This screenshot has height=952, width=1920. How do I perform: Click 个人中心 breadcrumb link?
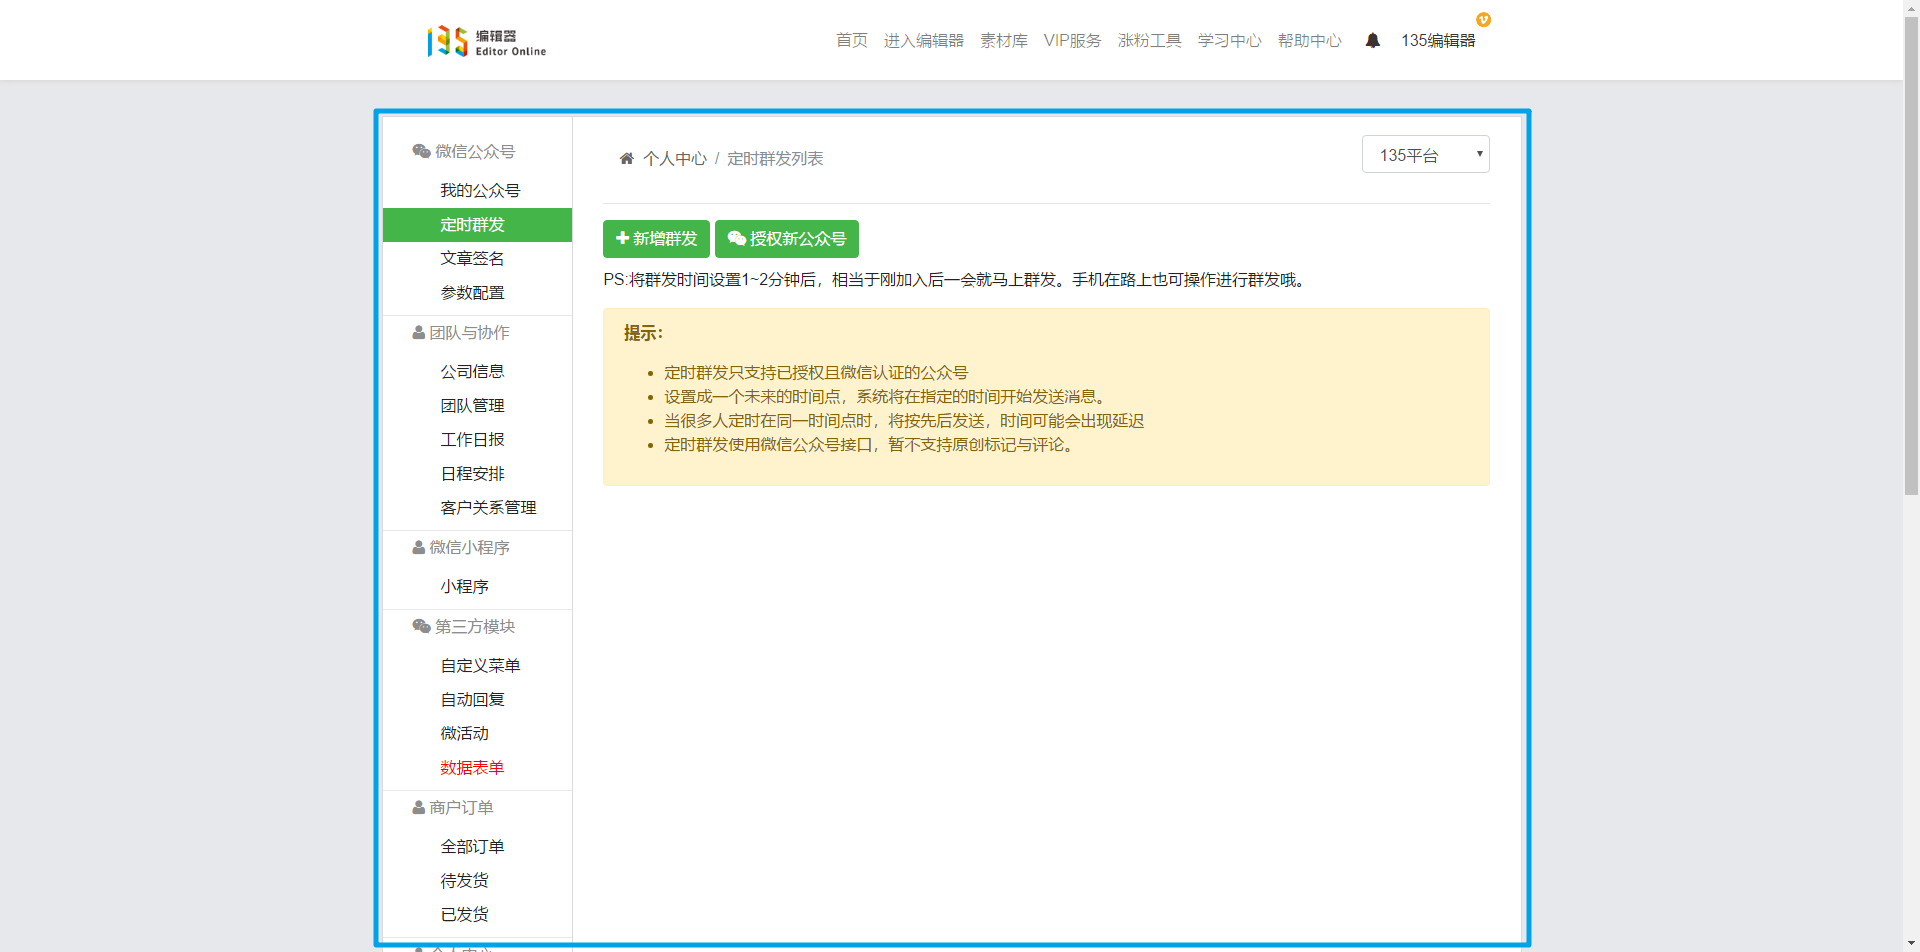[675, 159]
